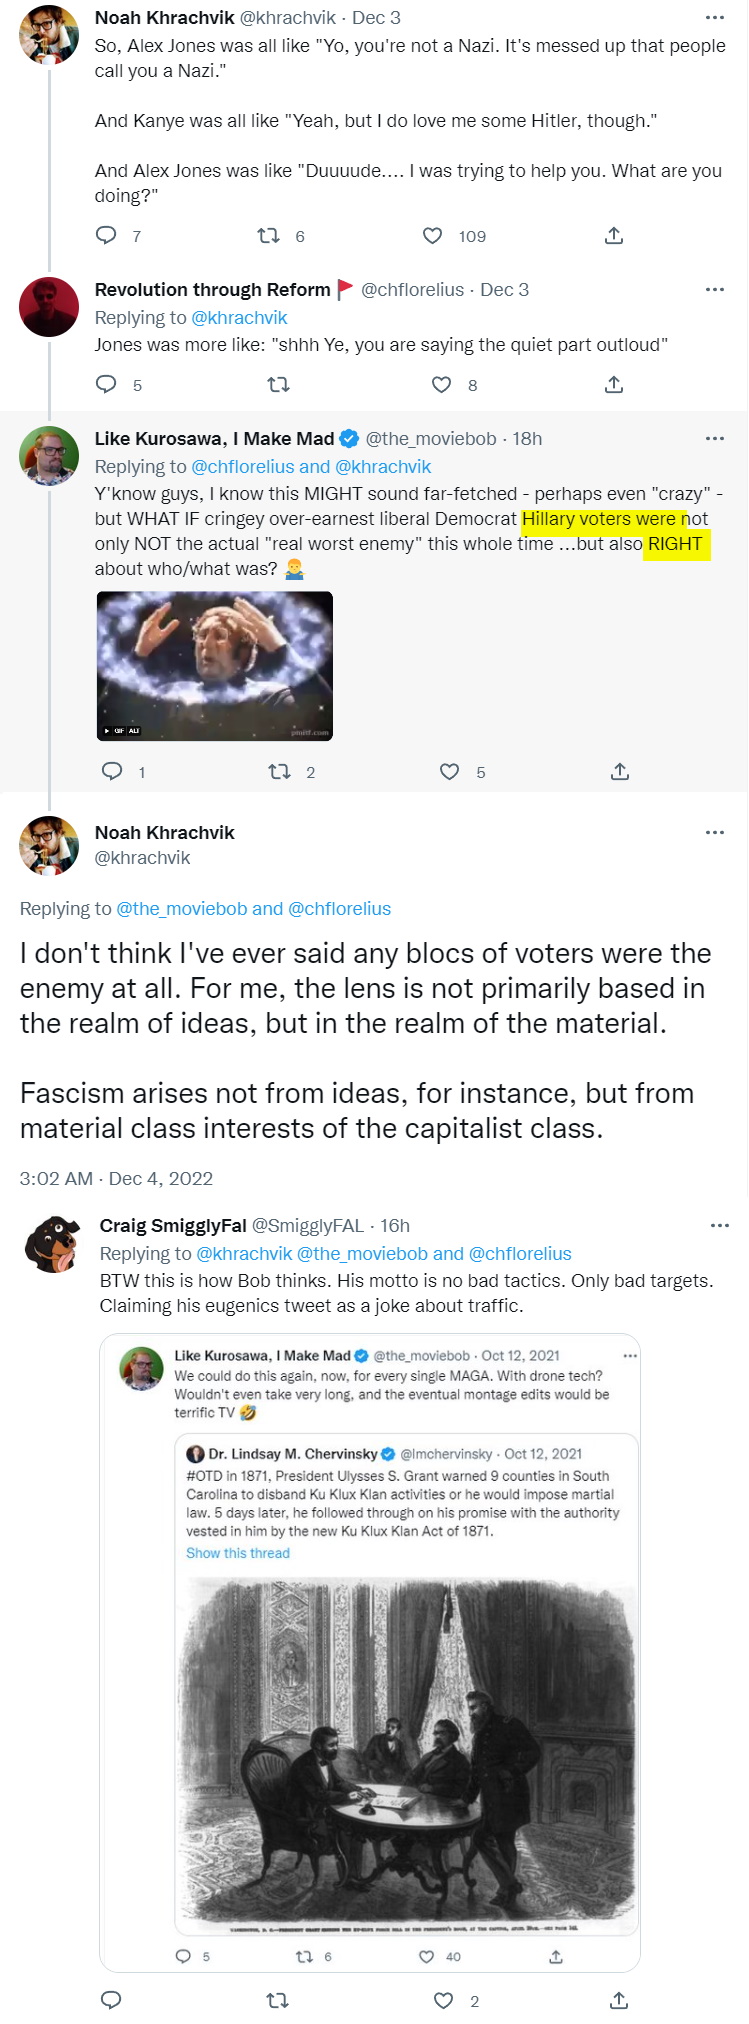This screenshot has width=749, height=2024.
Task: Open more menu for Like Kurosawa's tweet
Action: pos(714,438)
